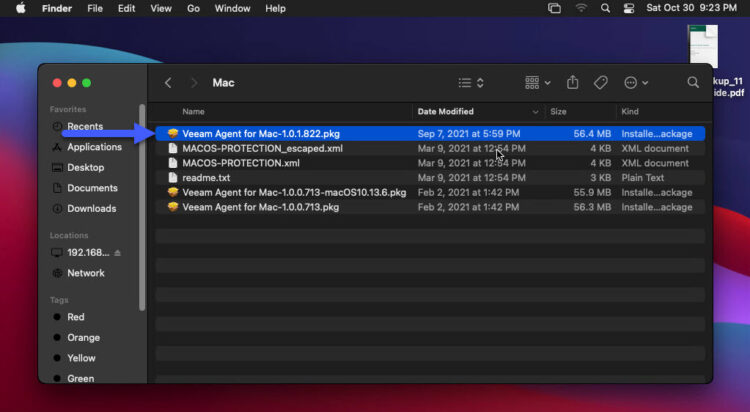Viewport: 750px width, 412px height.
Task: Sort by the Kind column header
Action: [629, 111]
